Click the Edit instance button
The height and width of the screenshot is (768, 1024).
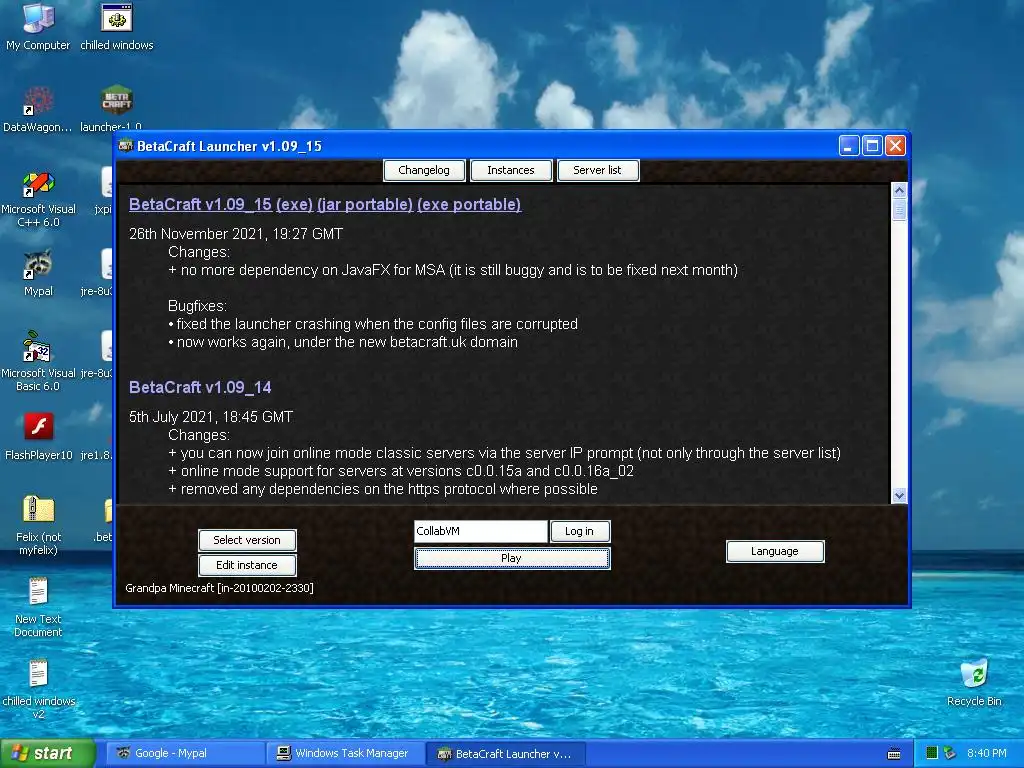247,565
